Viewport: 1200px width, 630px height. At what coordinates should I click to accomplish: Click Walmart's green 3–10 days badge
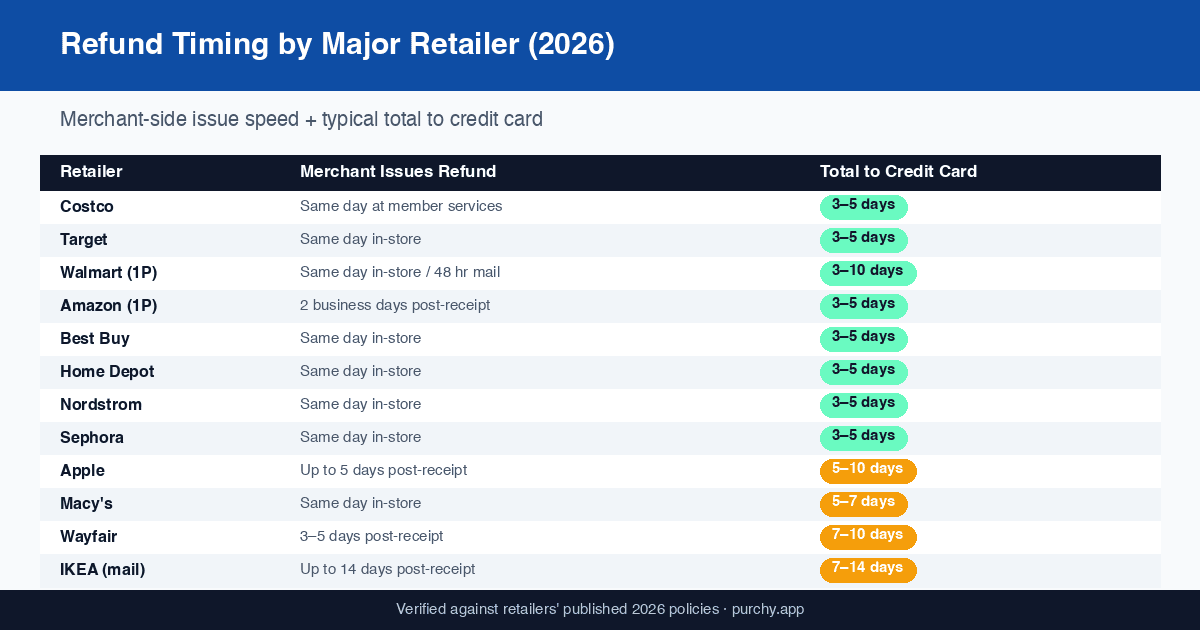click(868, 273)
